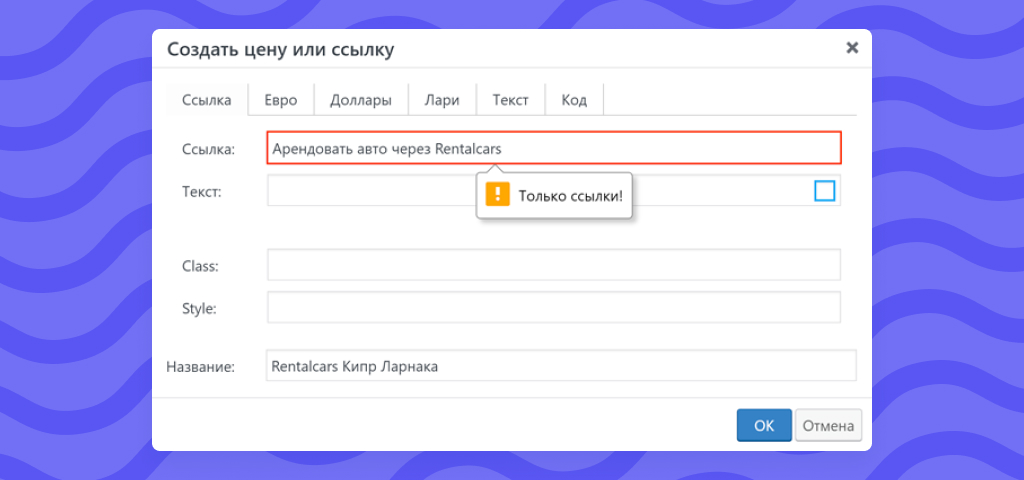The height and width of the screenshot is (480, 1024).
Task: Click into the Class input field
Action: [553, 265]
